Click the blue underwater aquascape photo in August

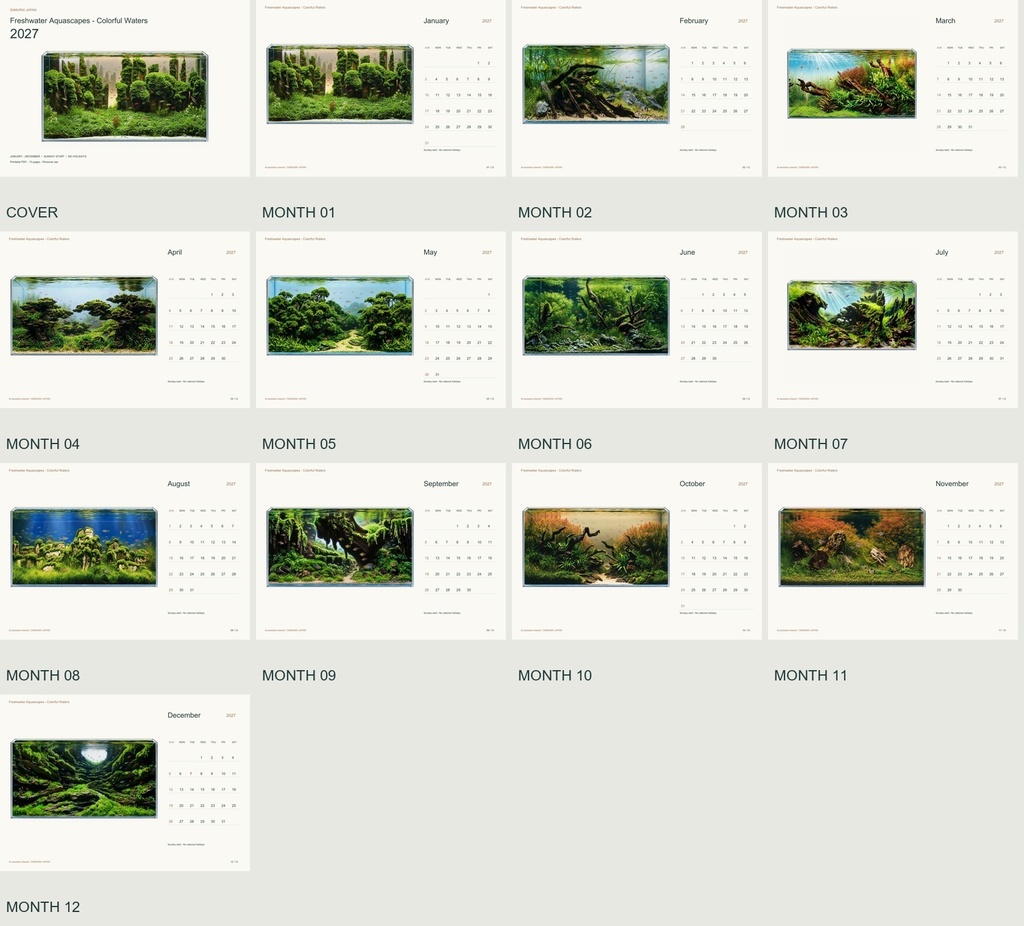point(84,547)
